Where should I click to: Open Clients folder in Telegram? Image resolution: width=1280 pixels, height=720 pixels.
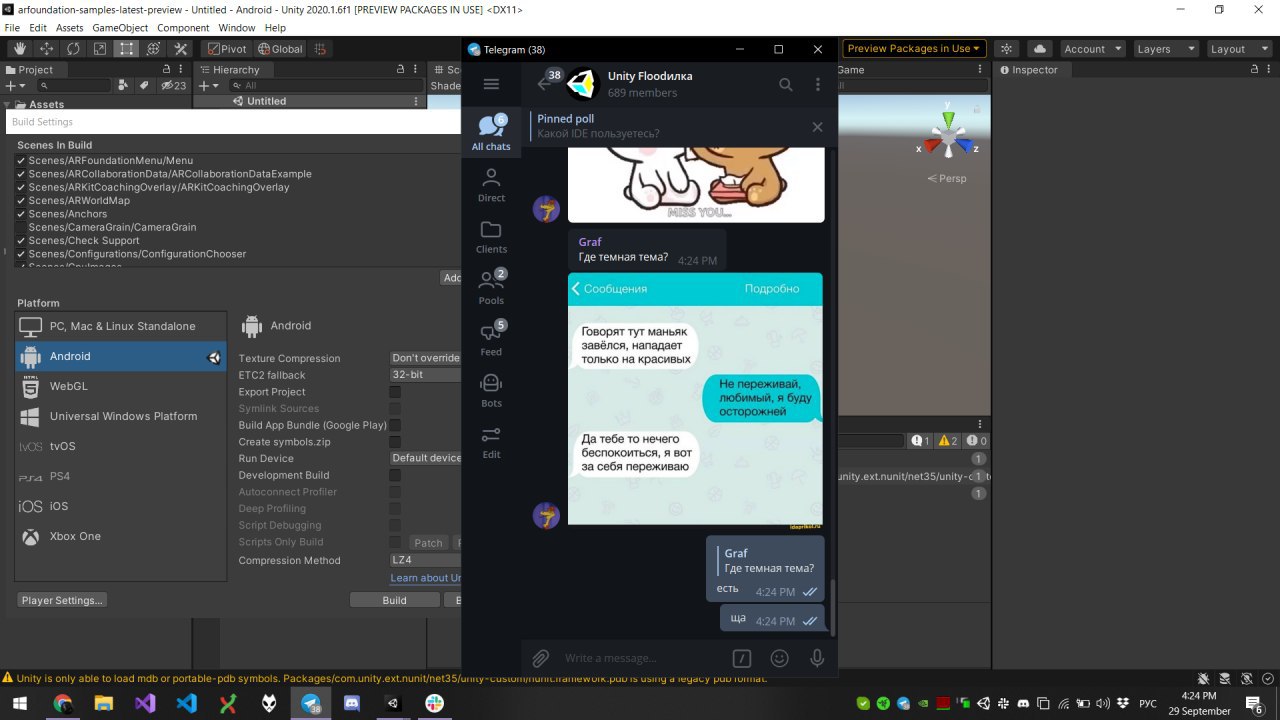(491, 236)
